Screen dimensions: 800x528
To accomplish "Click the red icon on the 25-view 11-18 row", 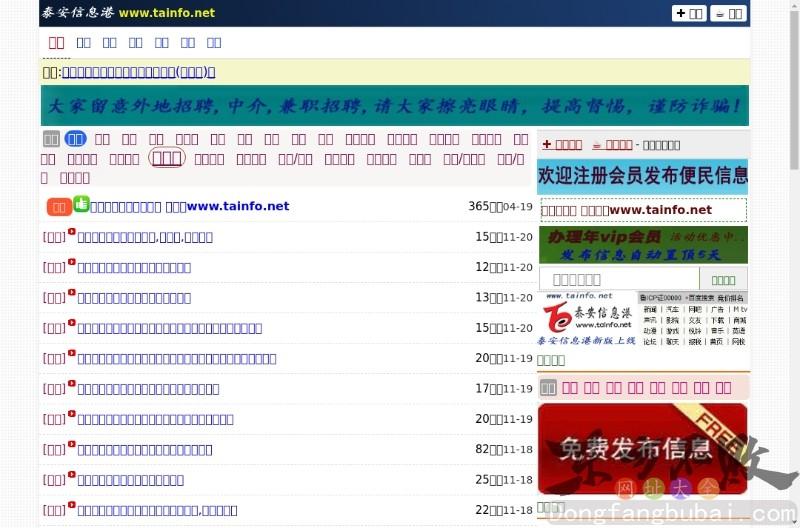I will (x=71, y=474).
